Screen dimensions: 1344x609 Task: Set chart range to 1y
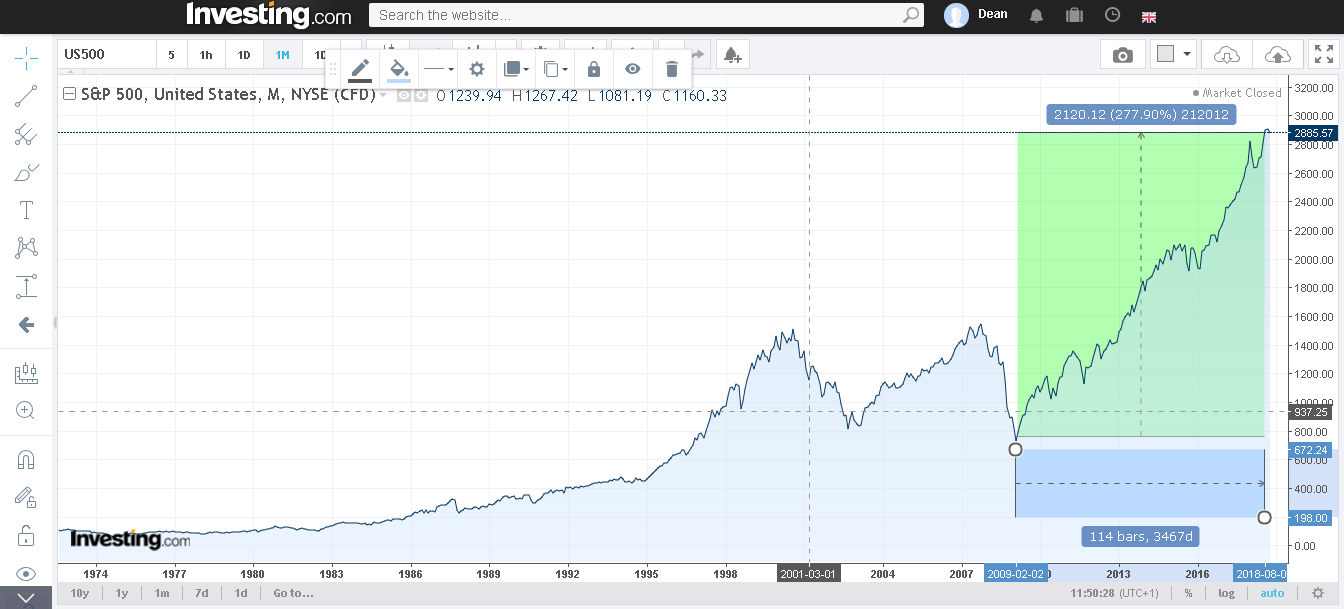[122, 593]
